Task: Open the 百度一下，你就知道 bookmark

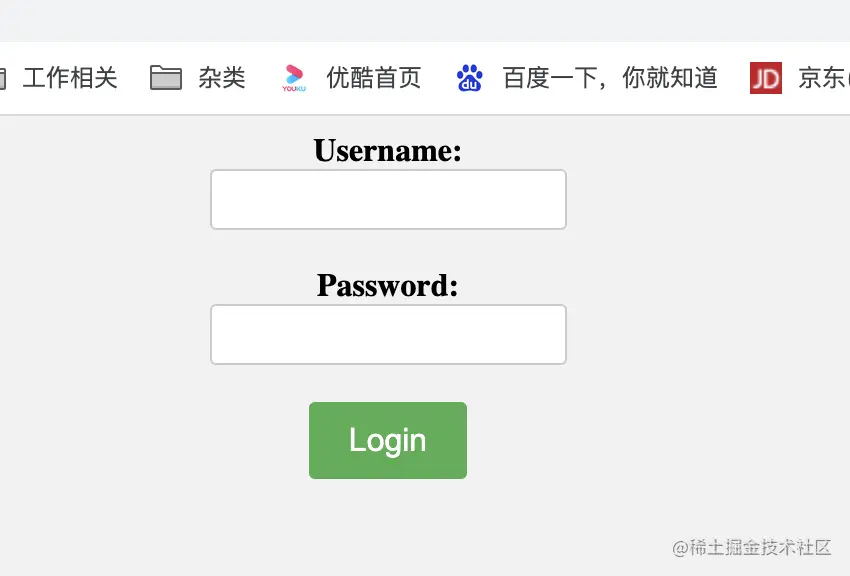Action: pos(610,77)
